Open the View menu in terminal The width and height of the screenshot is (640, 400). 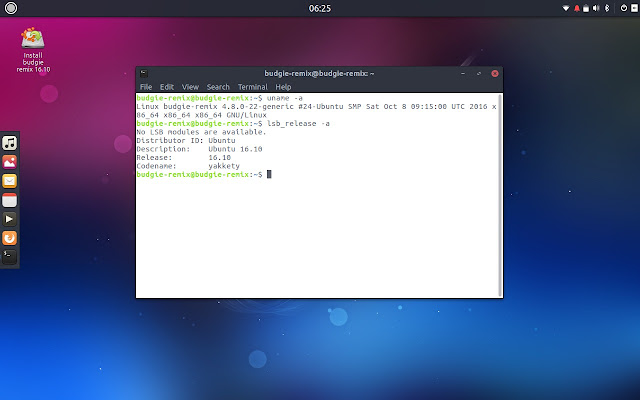pos(190,87)
